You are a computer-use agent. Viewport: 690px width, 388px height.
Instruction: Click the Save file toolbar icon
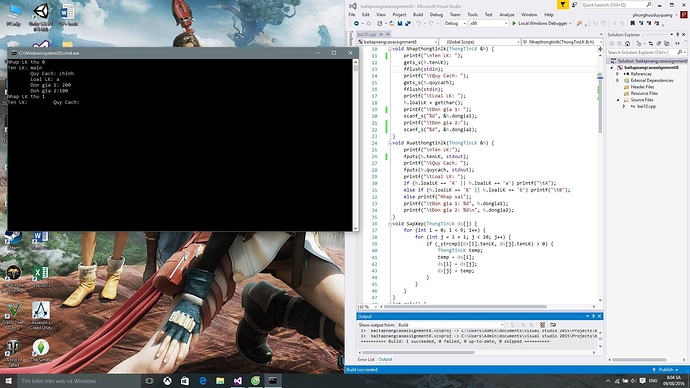click(x=400, y=23)
